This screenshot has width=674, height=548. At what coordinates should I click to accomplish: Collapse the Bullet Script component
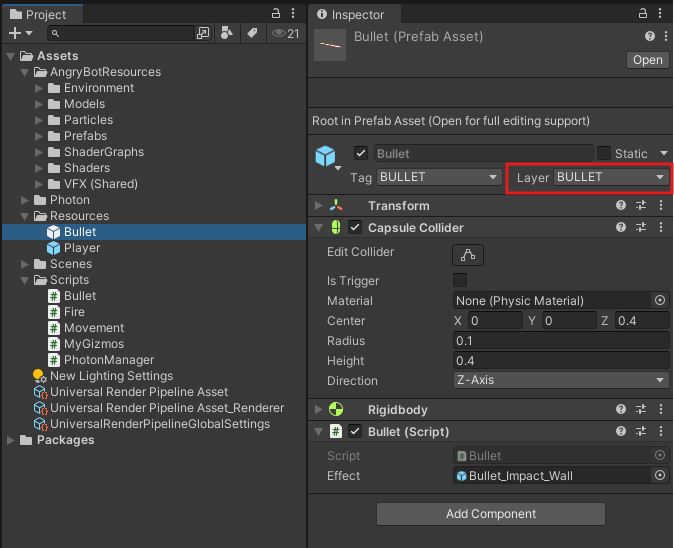click(319, 432)
